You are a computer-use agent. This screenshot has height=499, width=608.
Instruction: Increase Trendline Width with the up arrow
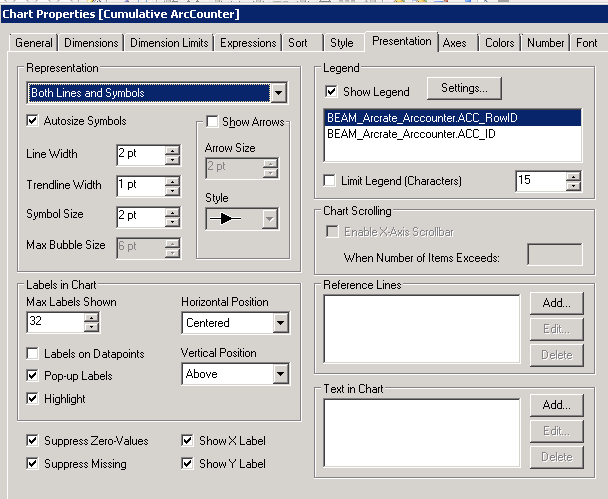[x=172, y=180]
